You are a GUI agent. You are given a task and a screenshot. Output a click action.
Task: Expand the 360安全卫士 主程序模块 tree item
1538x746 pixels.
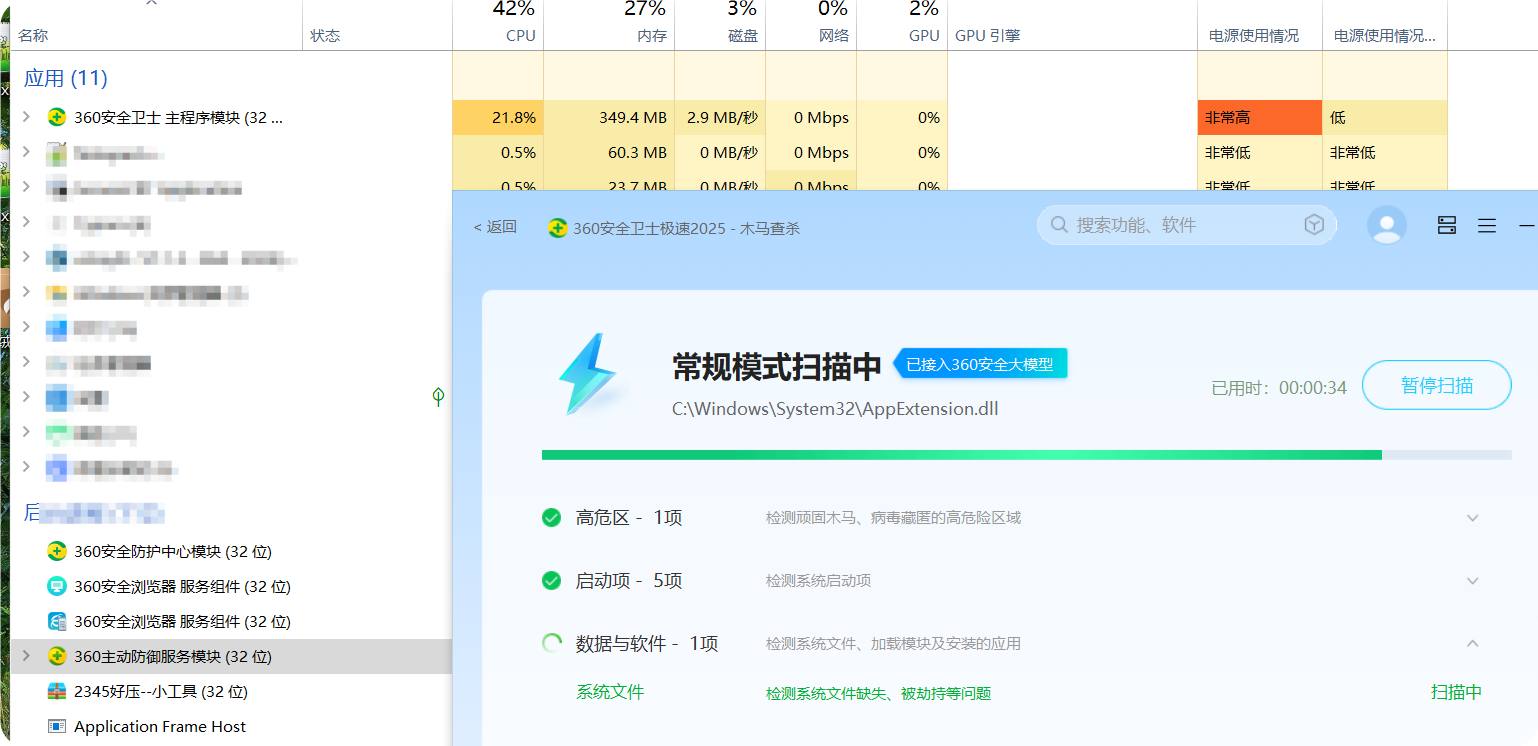[25, 117]
